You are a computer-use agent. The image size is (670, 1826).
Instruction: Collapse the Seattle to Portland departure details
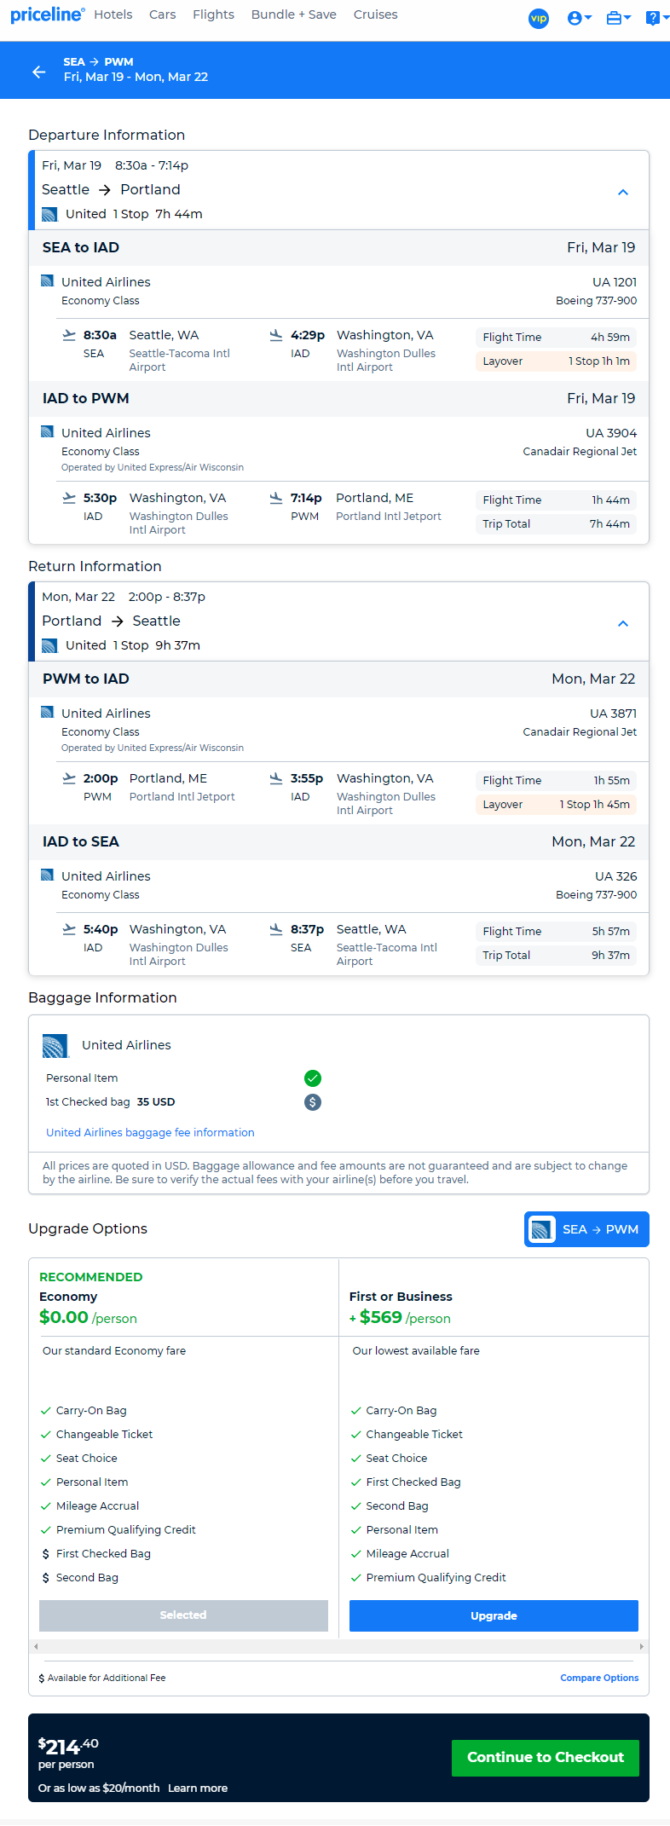coord(623,192)
